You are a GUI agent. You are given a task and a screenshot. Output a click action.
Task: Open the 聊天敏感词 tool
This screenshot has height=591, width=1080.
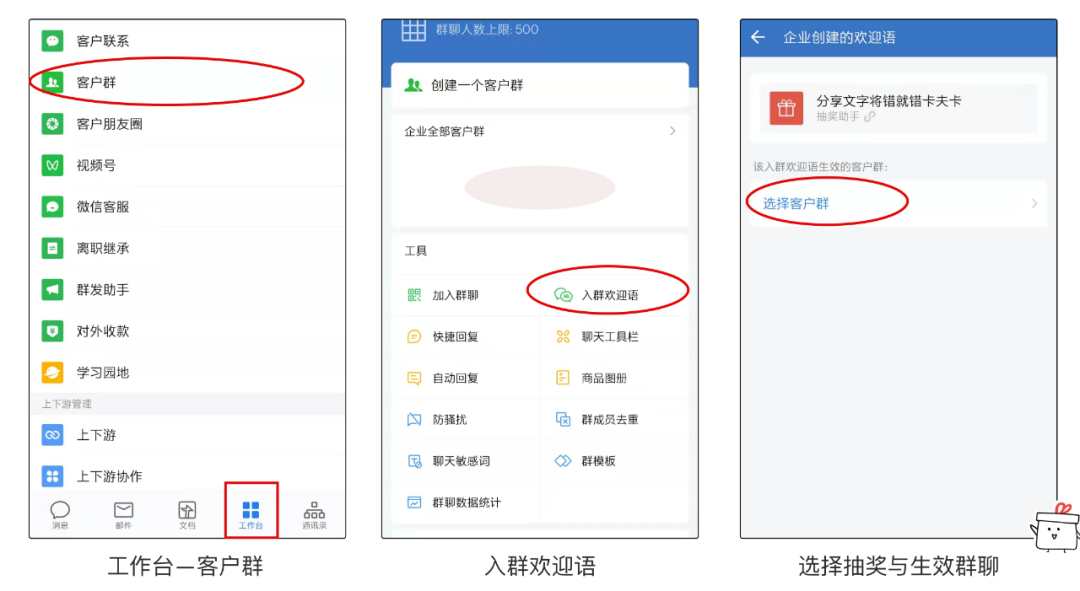tap(460, 461)
